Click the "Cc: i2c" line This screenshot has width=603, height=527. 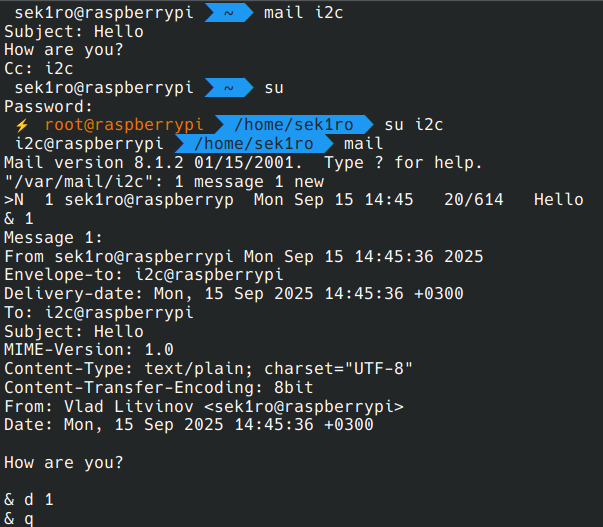(x=38, y=69)
